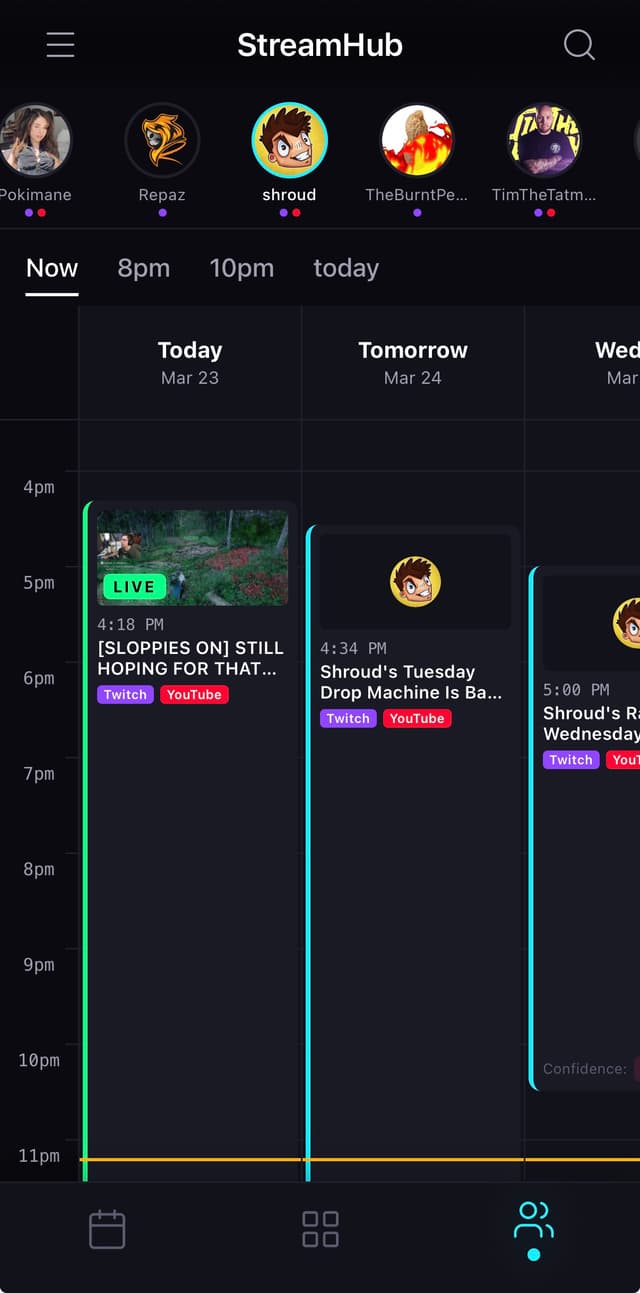Switch to the 8pm schedule tab
The image size is (640, 1293).
pyautogui.click(x=143, y=267)
